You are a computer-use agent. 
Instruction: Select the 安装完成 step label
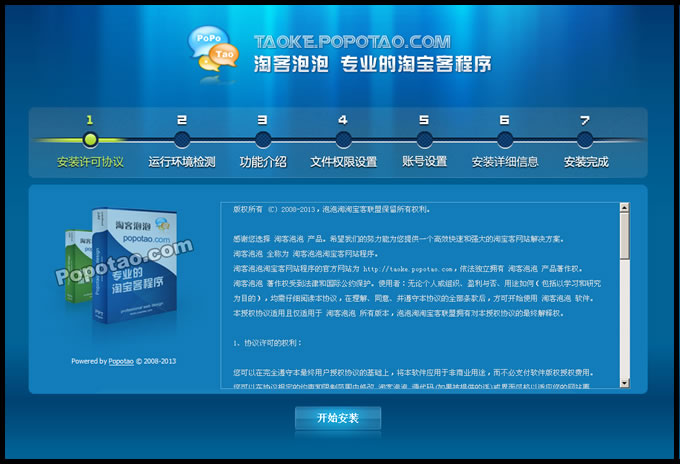click(x=585, y=162)
